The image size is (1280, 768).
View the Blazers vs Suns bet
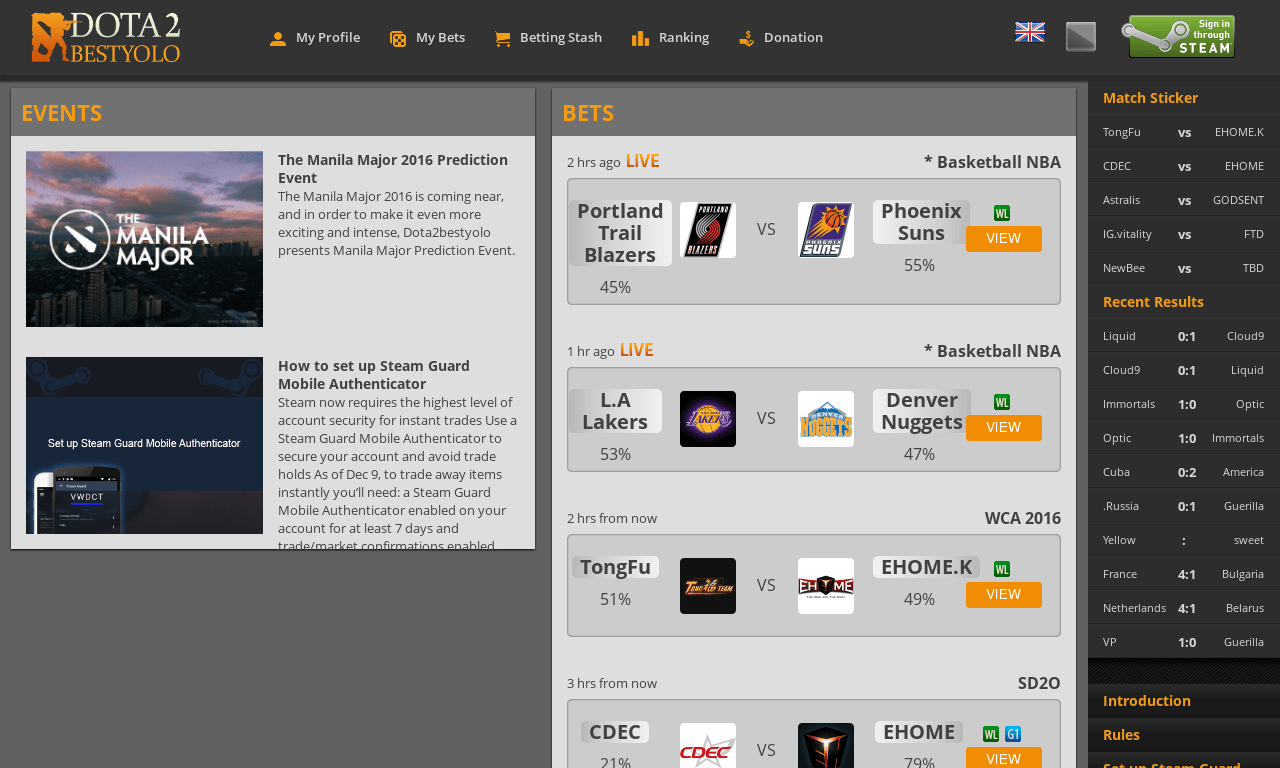point(1004,239)
